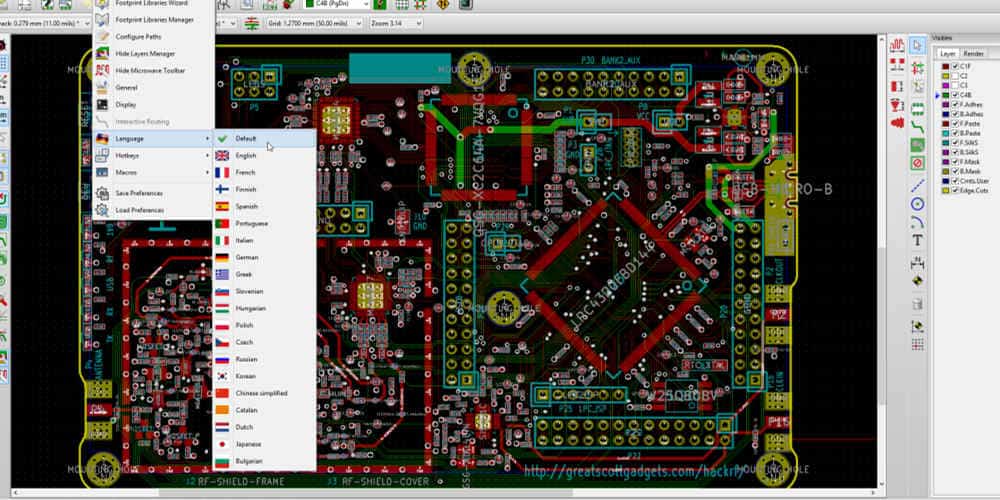Screen dimensions: 1000x500
Task: Click the Edge.Cuts layer color swatch
Action: pyautogui.click(x=946, y=190)
